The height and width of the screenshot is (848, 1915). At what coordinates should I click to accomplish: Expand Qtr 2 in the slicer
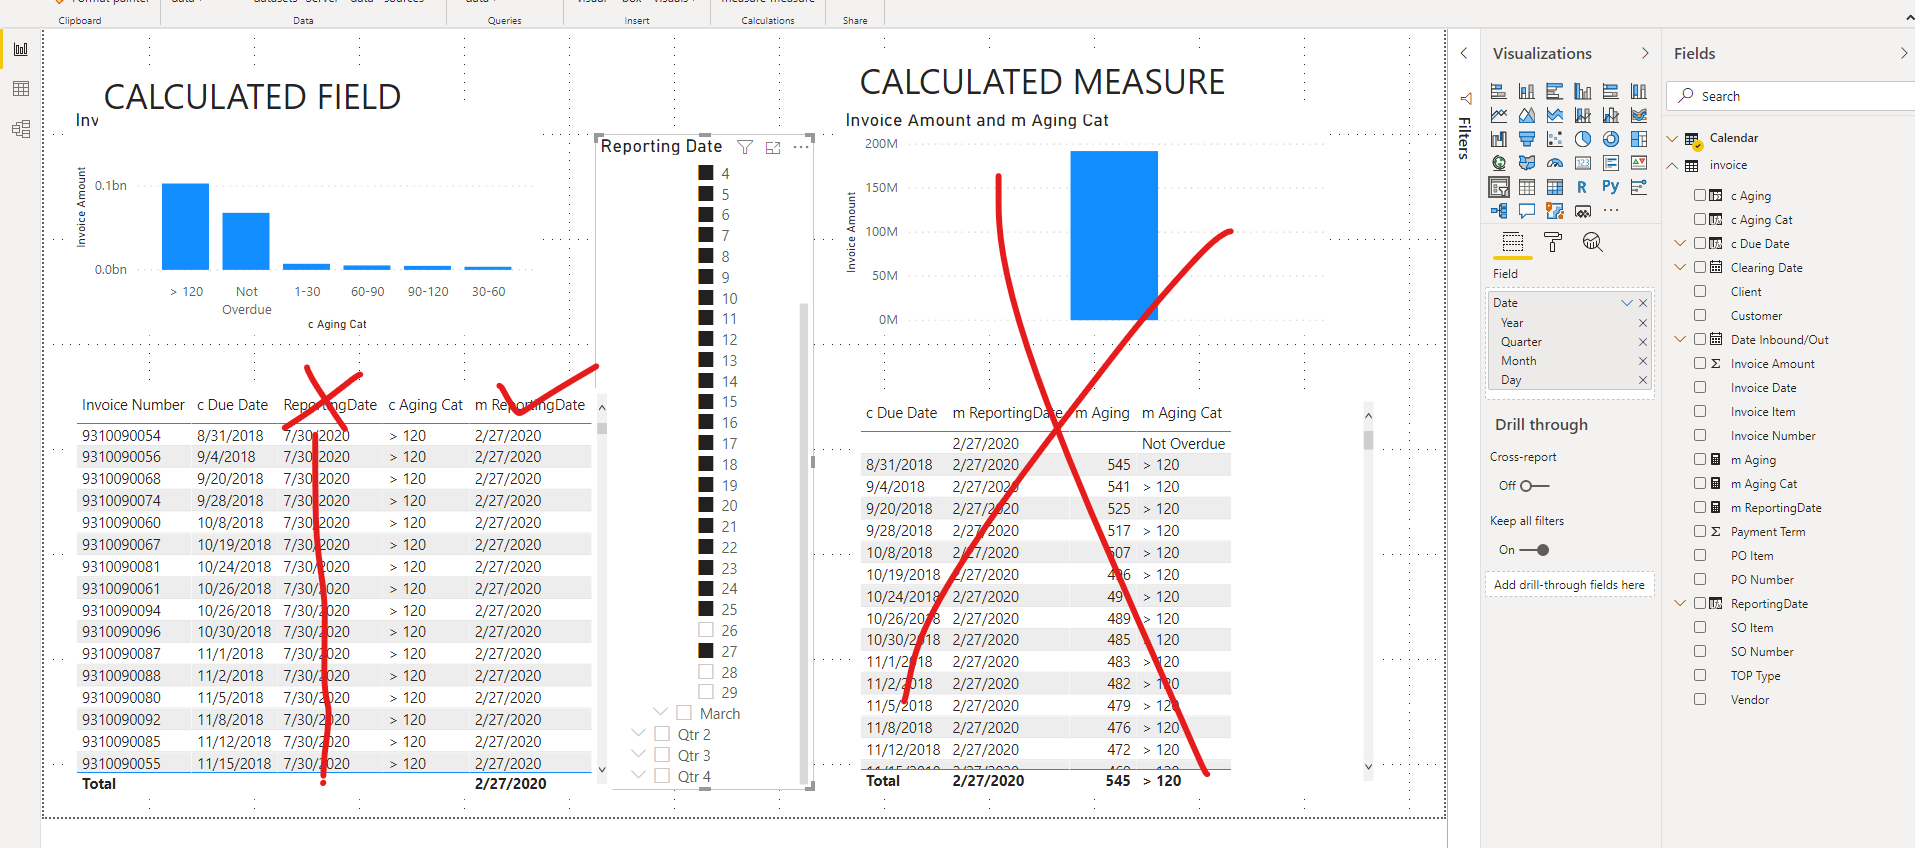[x=638, y=733]
